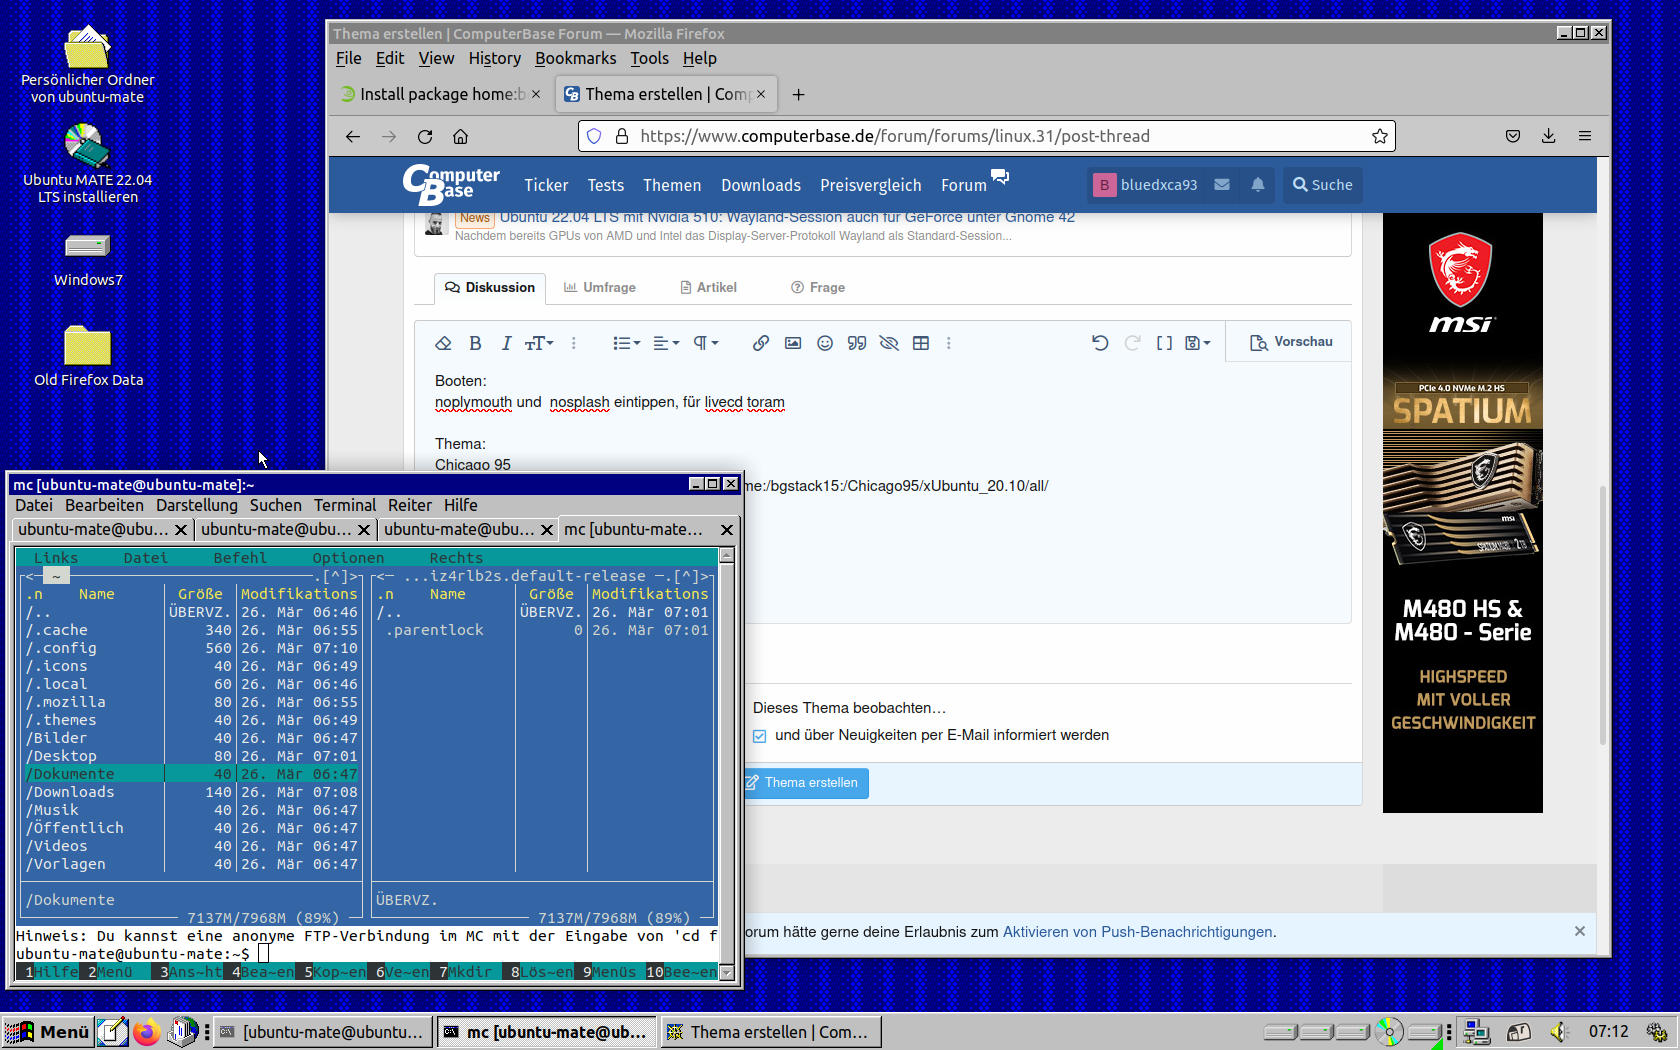This screenshot has width=1680, height=1050.
Task: Click the MSI Spatium advertisement banner
Action: [1463, 513]
